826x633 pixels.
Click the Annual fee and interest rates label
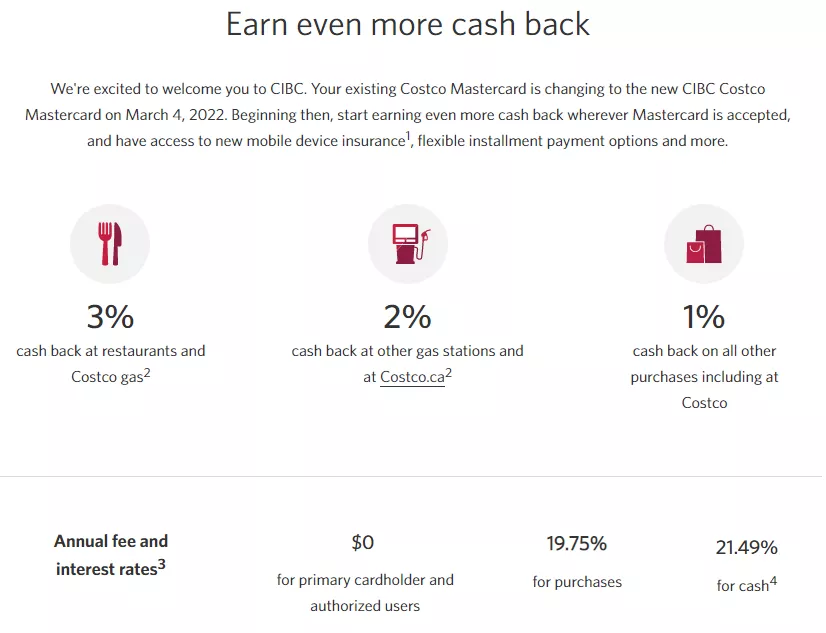(111, 555)
